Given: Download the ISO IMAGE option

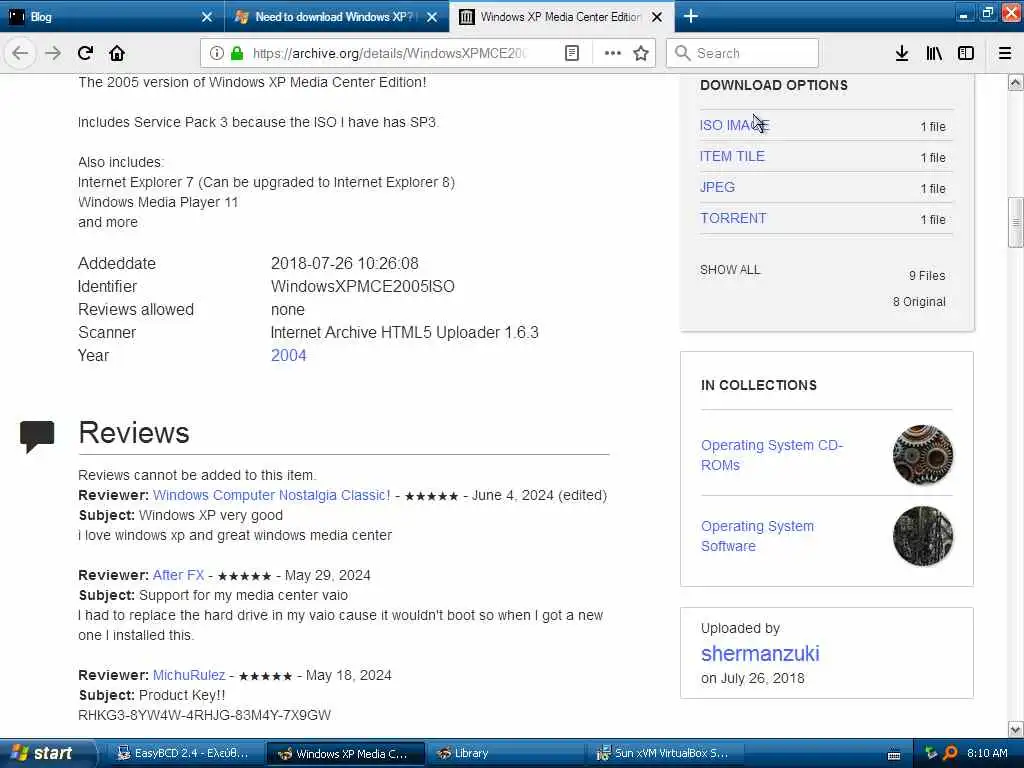Looking at the screenshot, I should click(734, 125).
